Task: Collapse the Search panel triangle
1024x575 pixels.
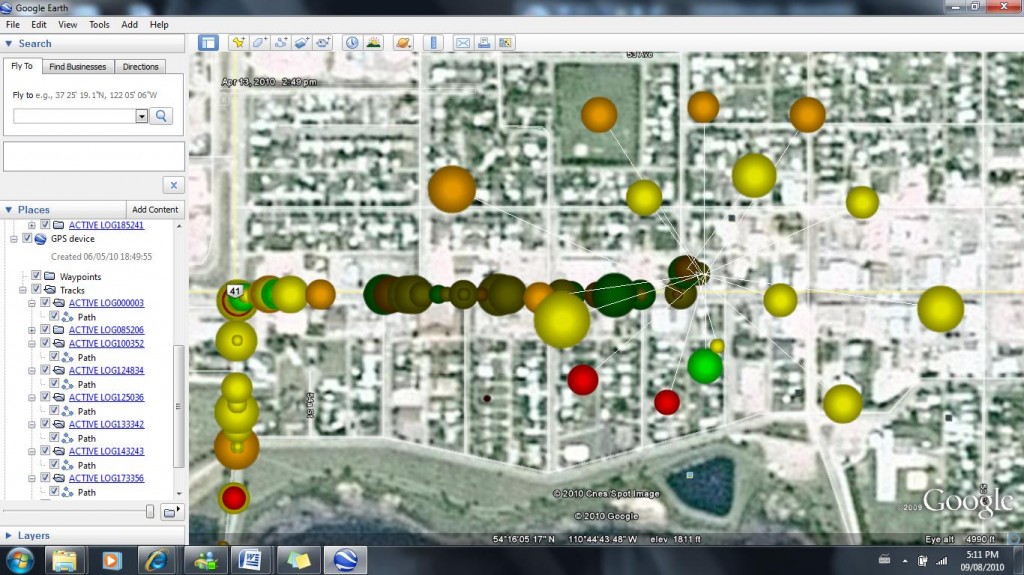Action: [9, 44]
